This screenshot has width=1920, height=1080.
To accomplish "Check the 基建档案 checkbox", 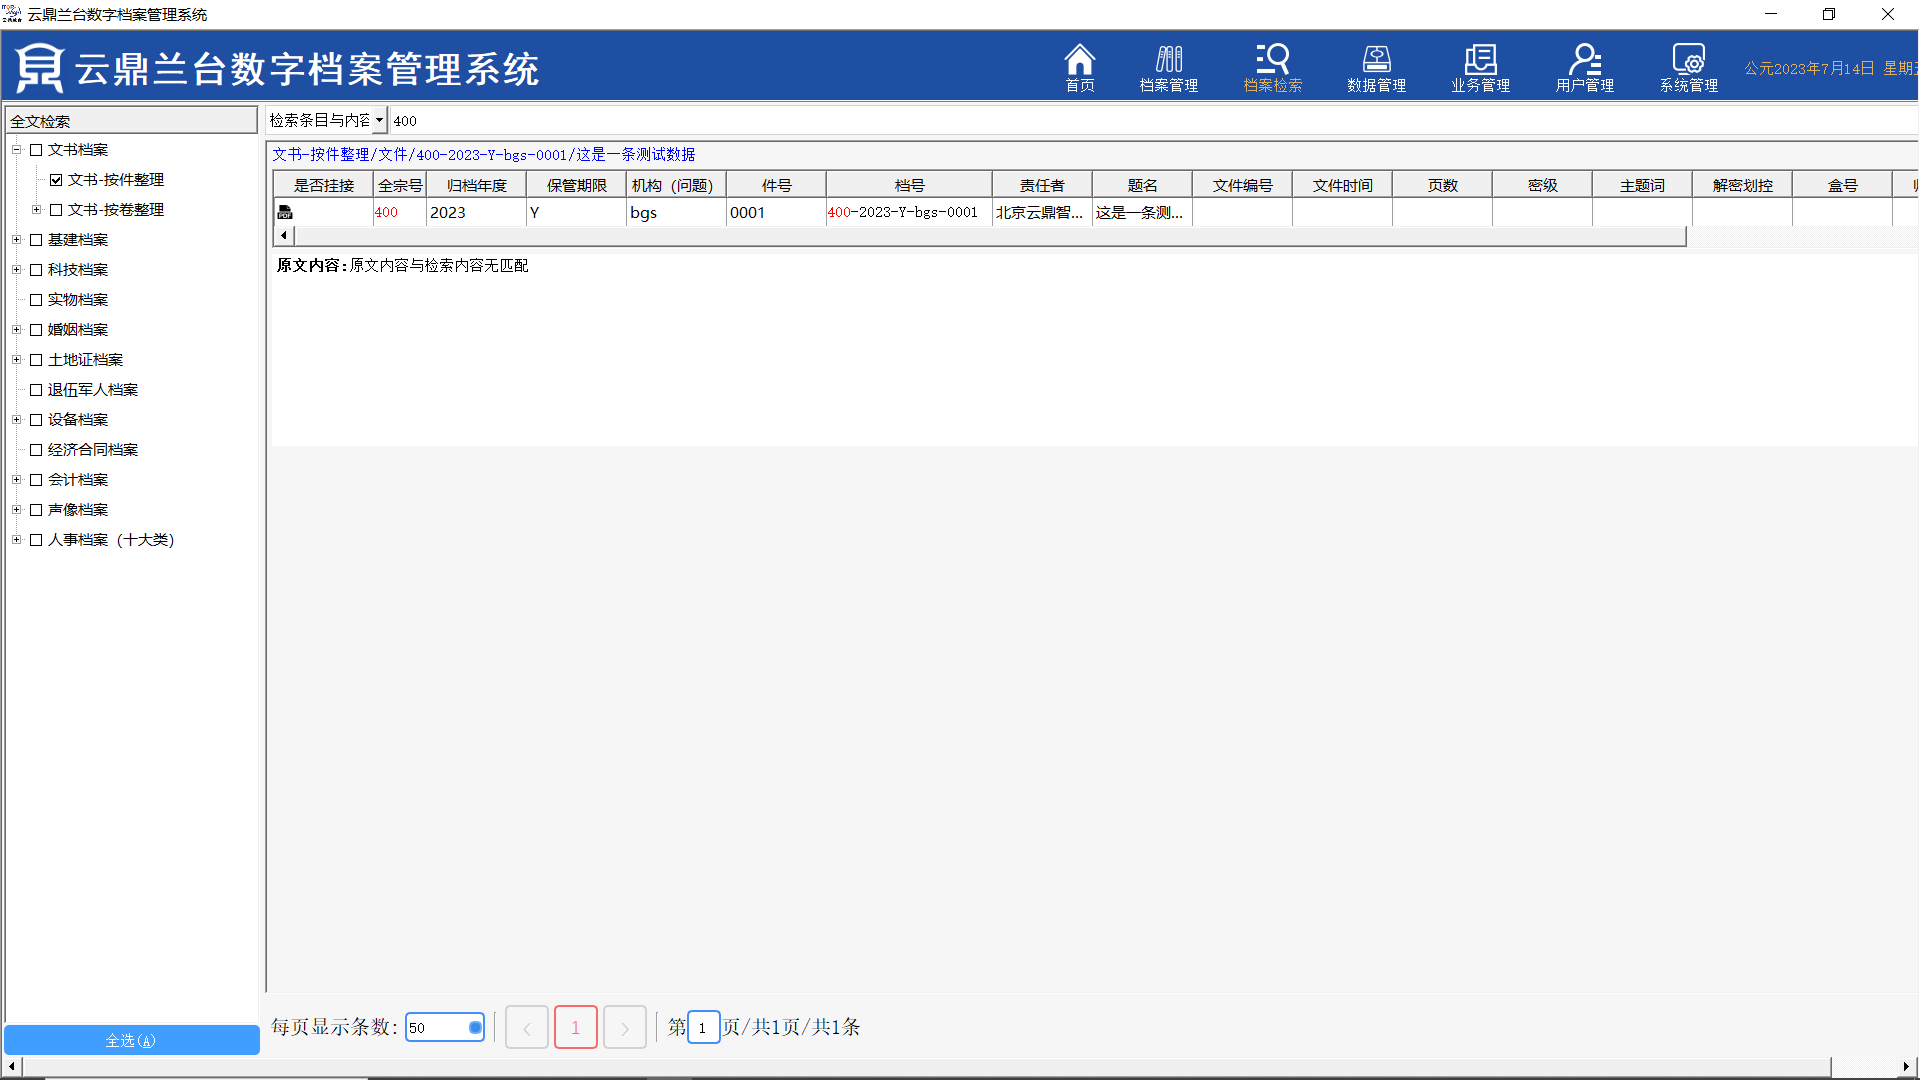I will coord(36,240).
